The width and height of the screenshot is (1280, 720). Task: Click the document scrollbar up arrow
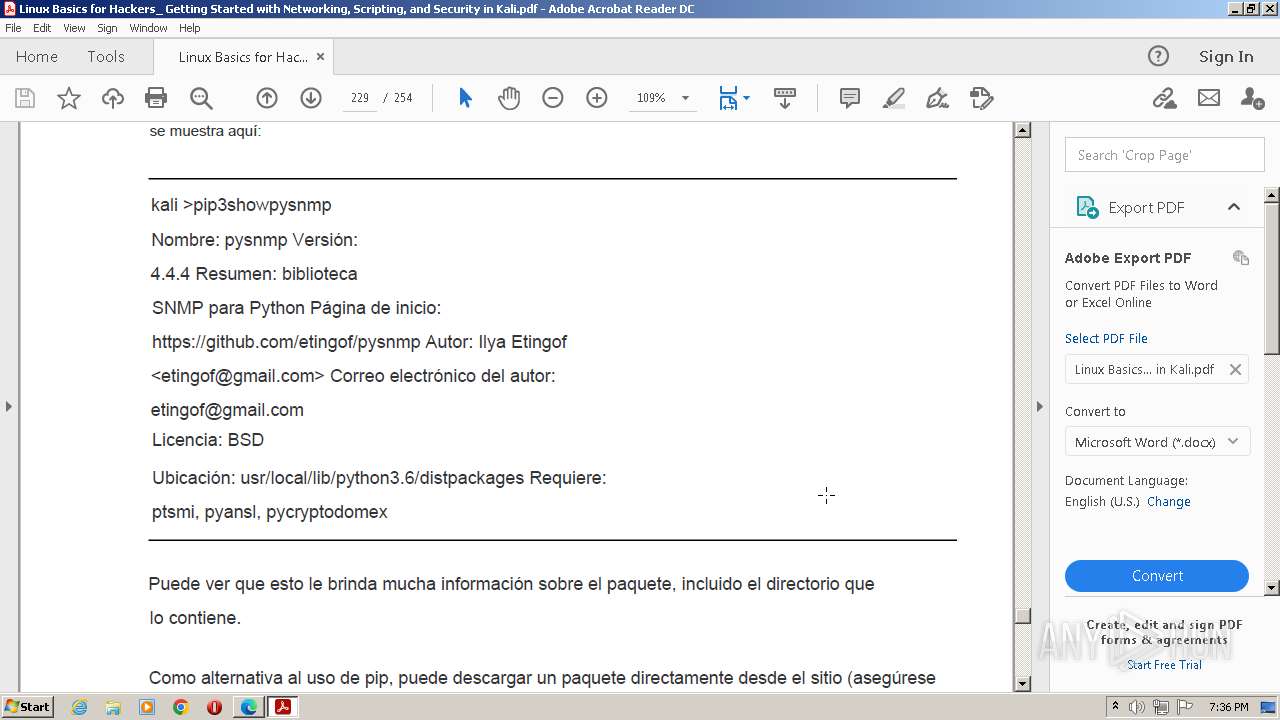(x=1022, y=130)
